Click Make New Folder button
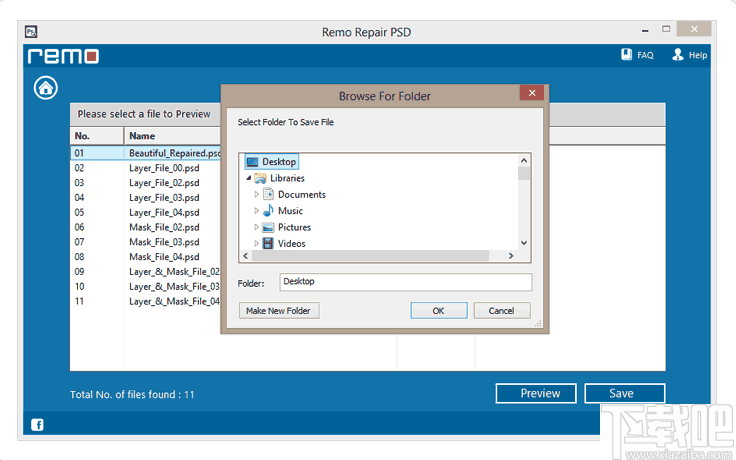The height and width of the screenshot is (460, 736). (279, 311)
